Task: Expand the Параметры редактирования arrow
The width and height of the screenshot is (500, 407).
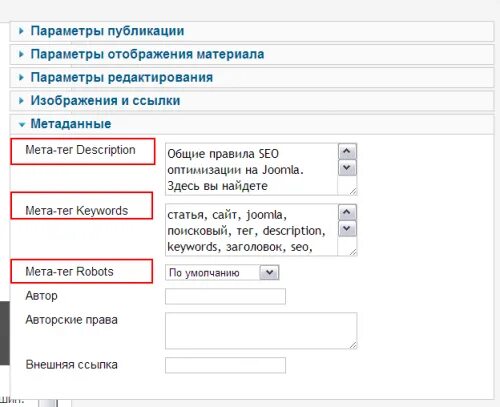Action: [x=21, y=78]
